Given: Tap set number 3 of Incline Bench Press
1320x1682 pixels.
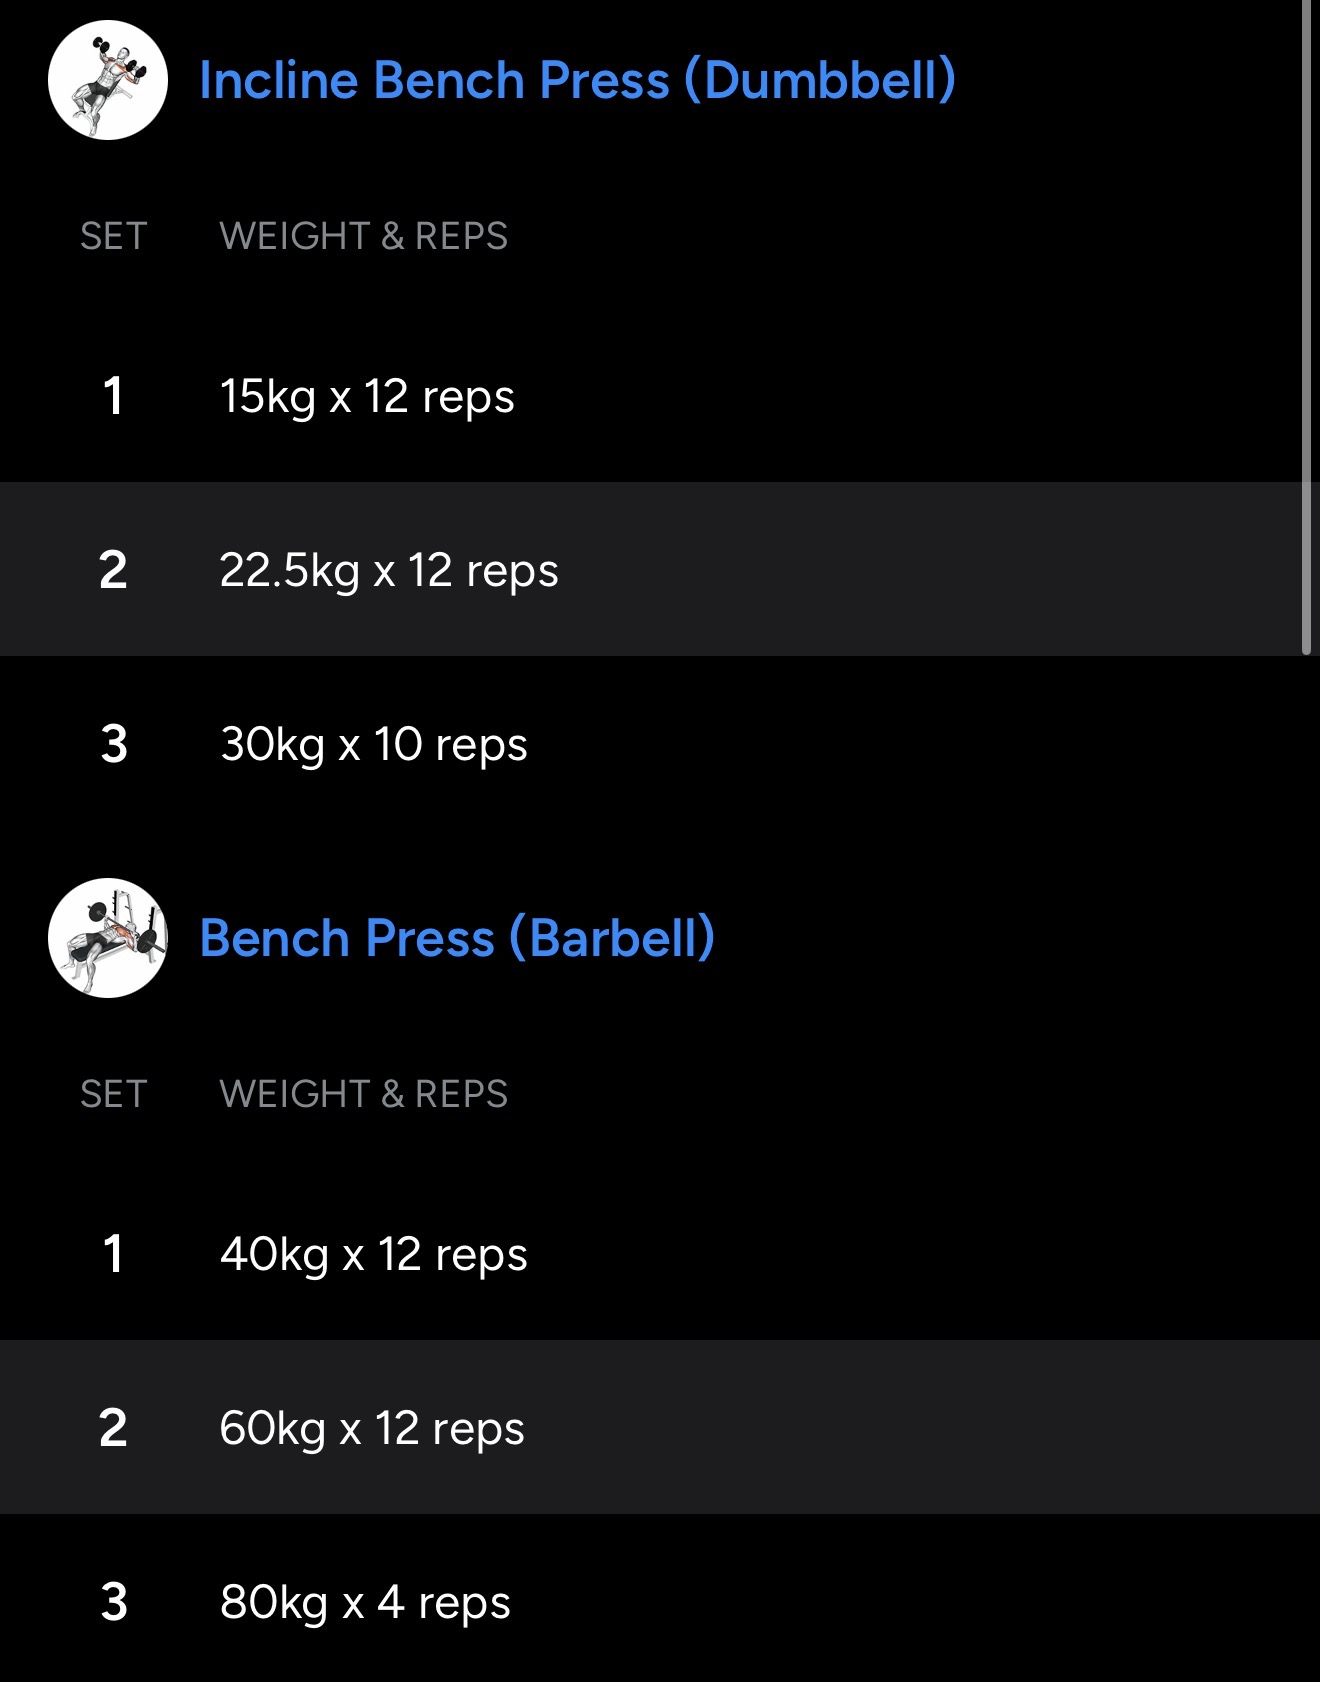Looking at the screenshot, I should 113,744.
